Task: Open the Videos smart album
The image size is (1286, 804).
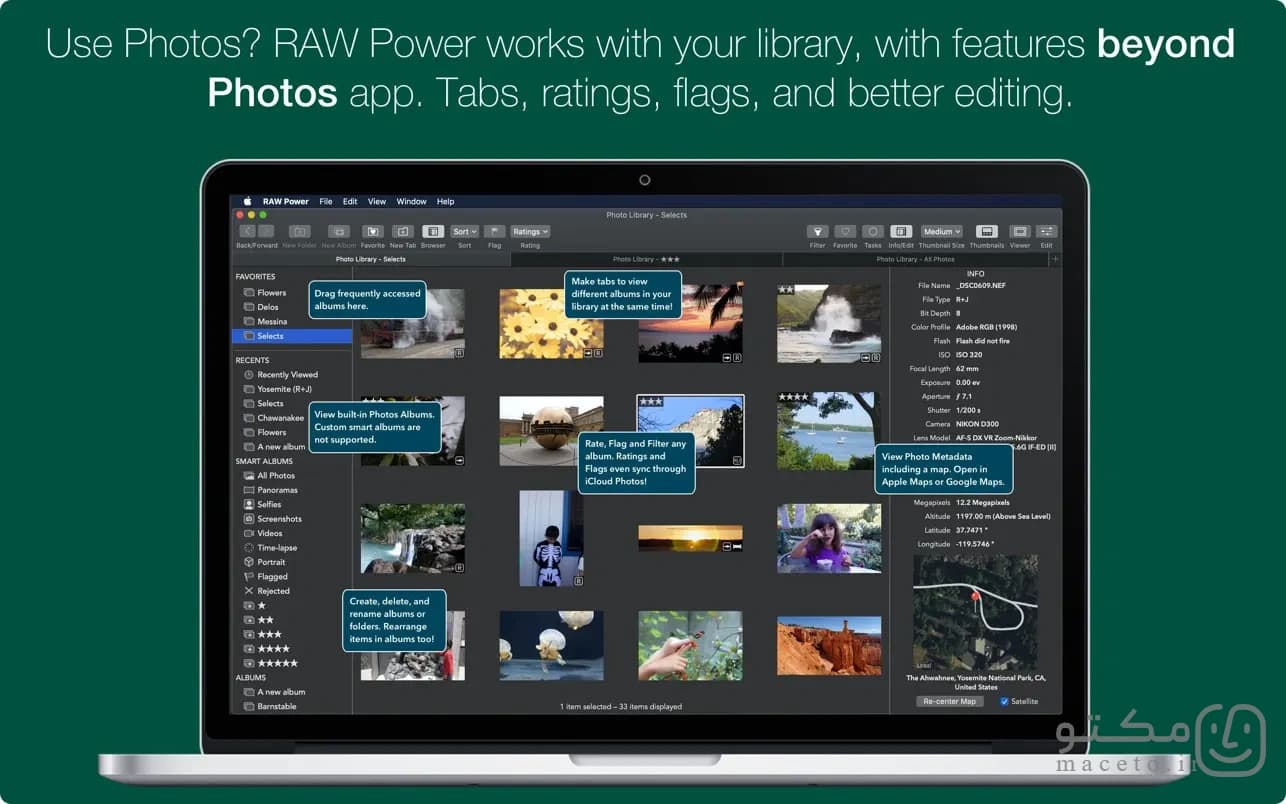Action: (x=263, y=533)
